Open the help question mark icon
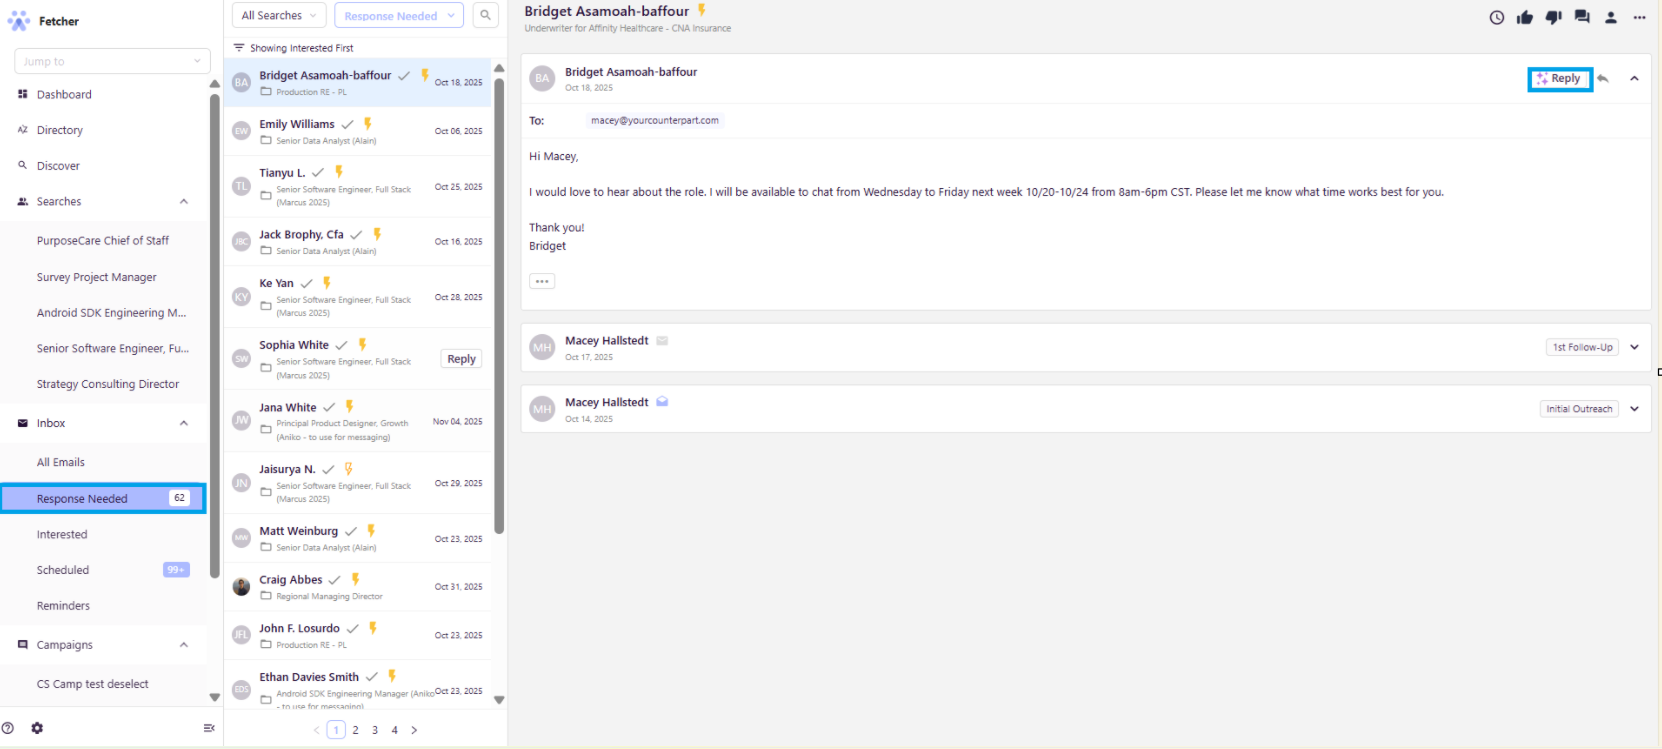The height and width of the screenshot is (749, 1662). (8, 728)
